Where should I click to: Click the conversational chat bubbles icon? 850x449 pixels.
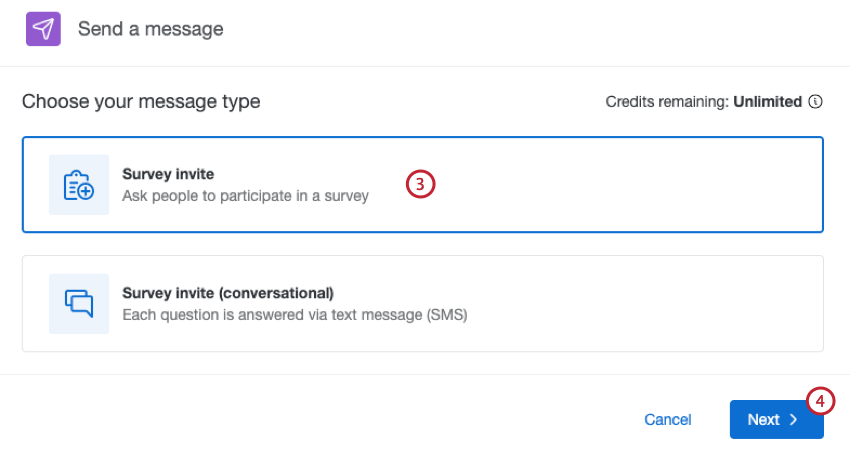79,303
